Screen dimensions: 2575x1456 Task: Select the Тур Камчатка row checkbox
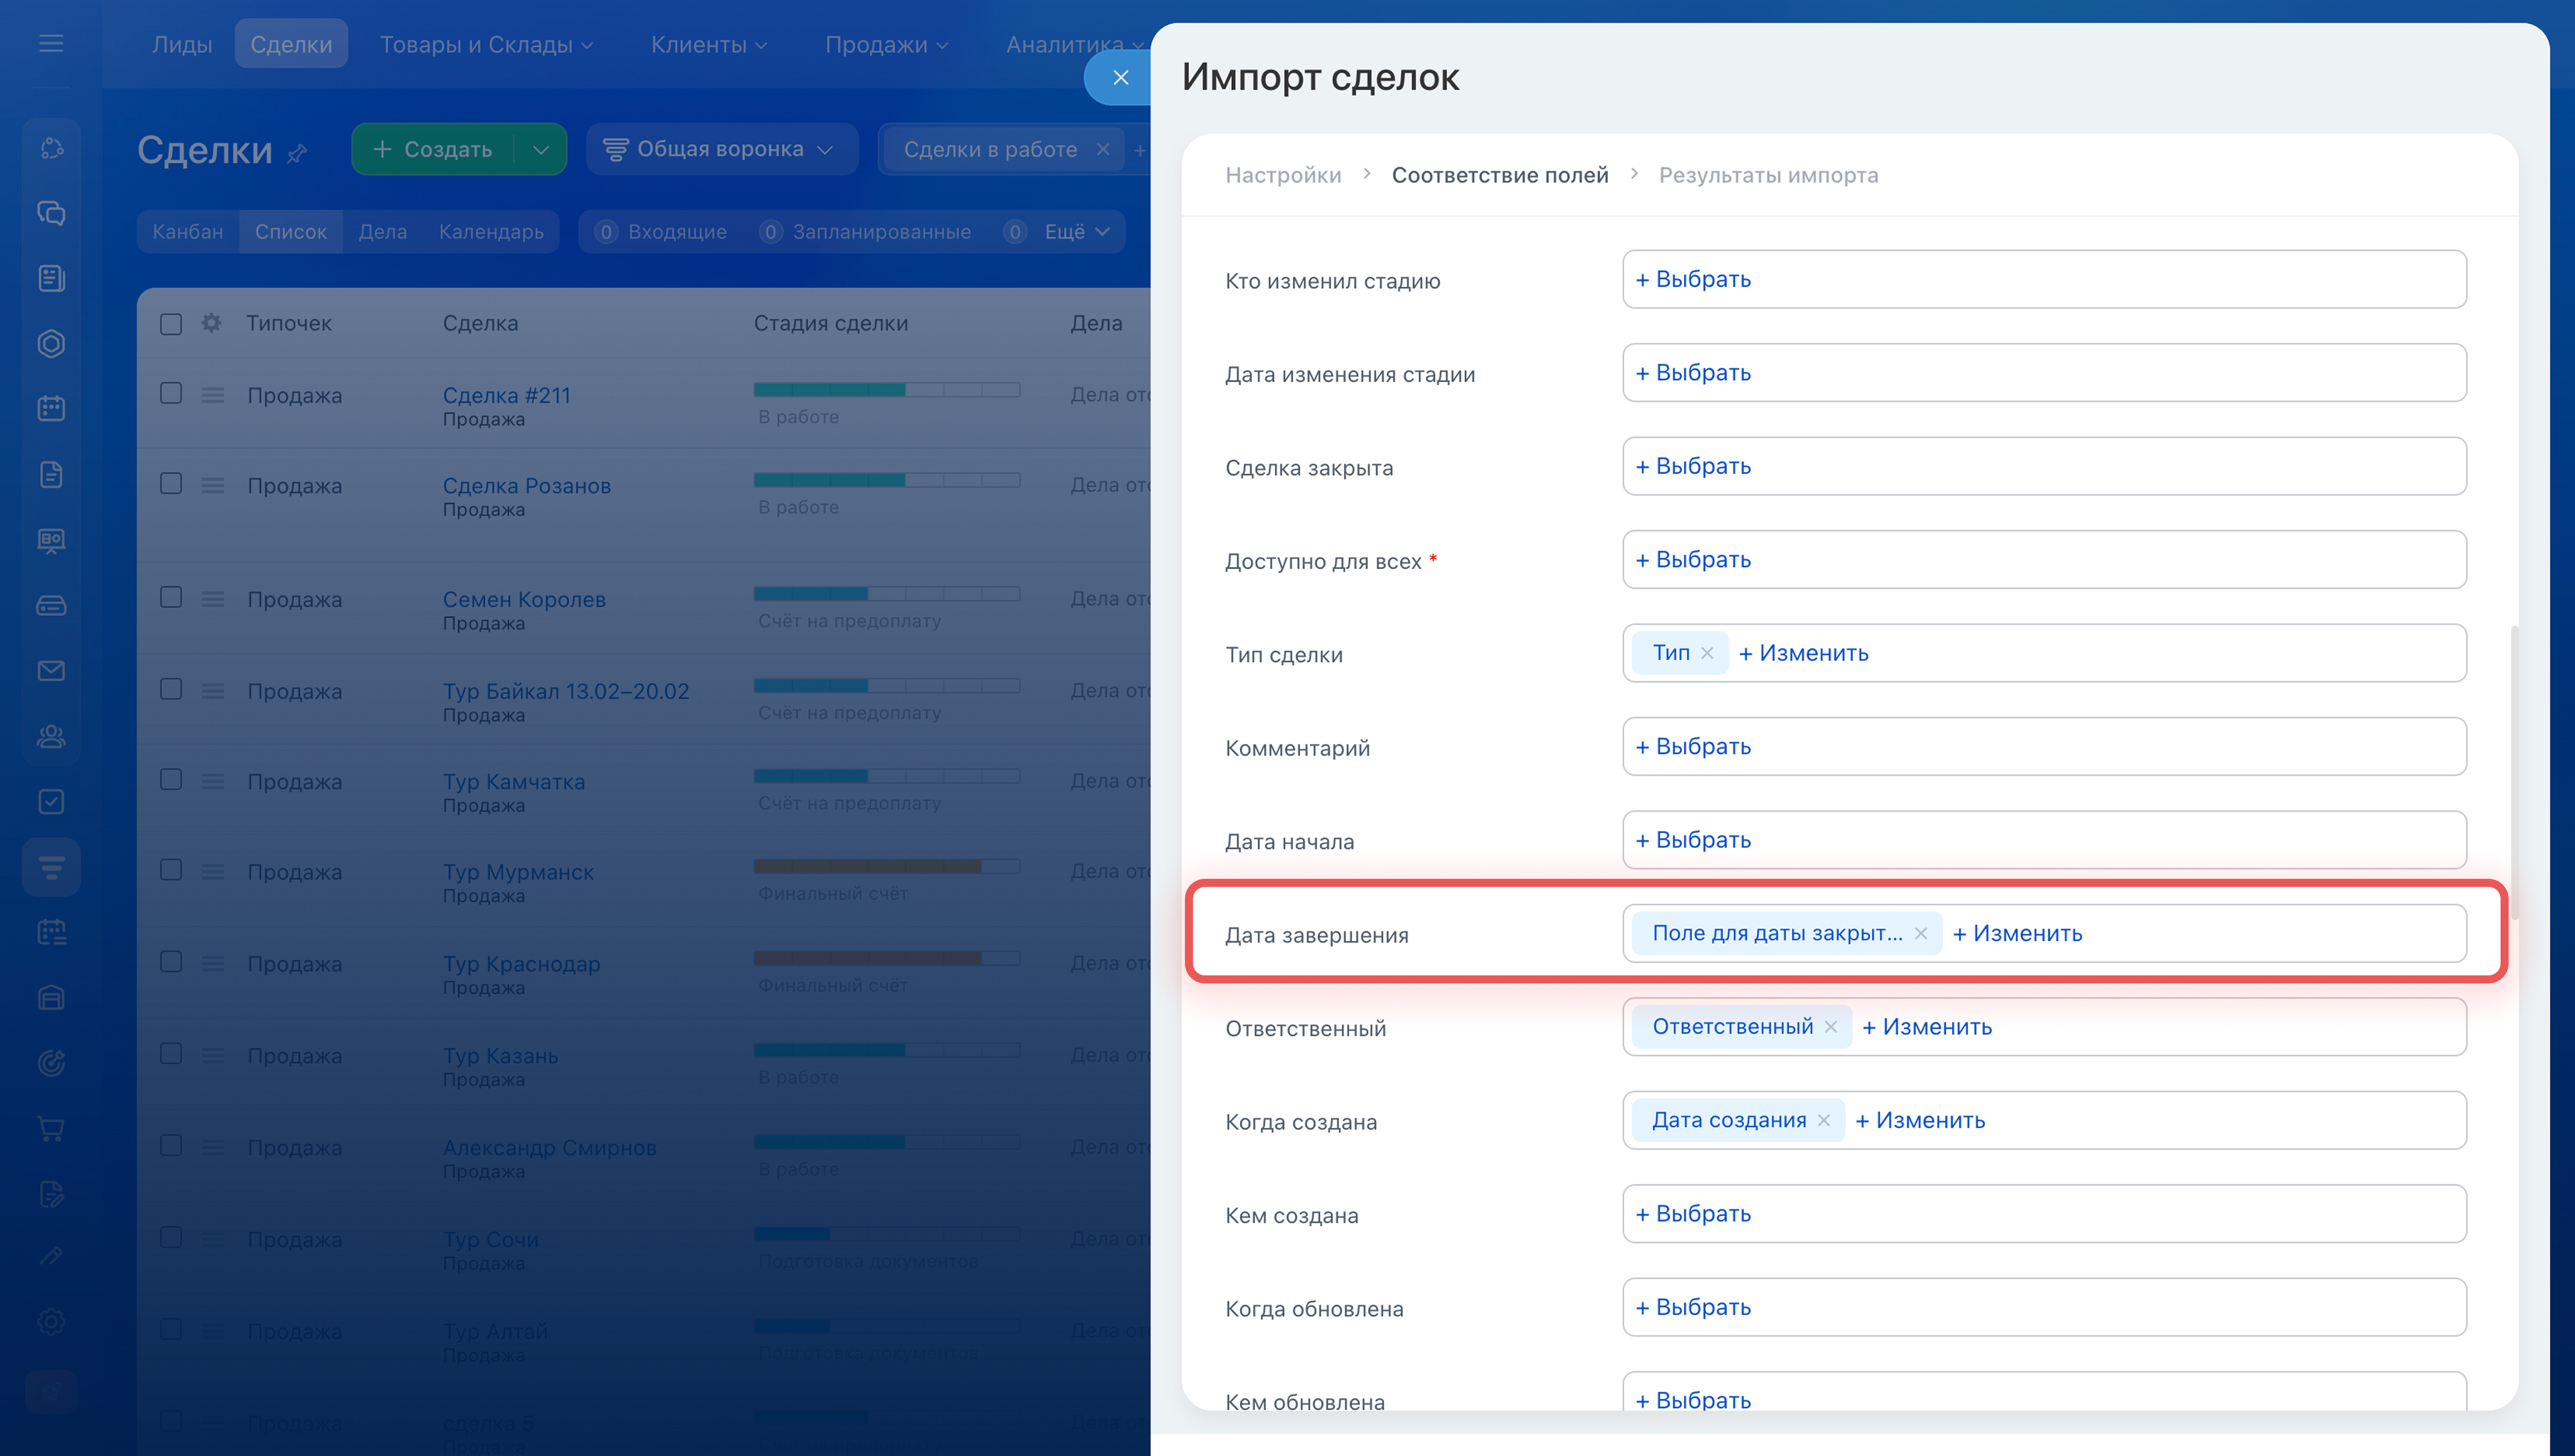click(171, 779)
